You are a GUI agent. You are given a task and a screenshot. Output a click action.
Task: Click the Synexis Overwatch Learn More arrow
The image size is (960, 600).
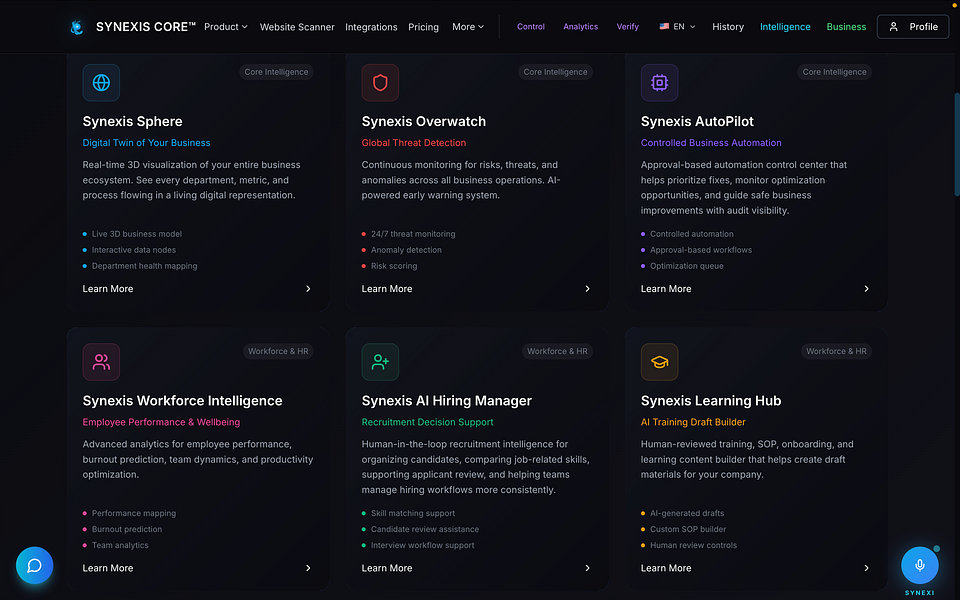point(587,289)
